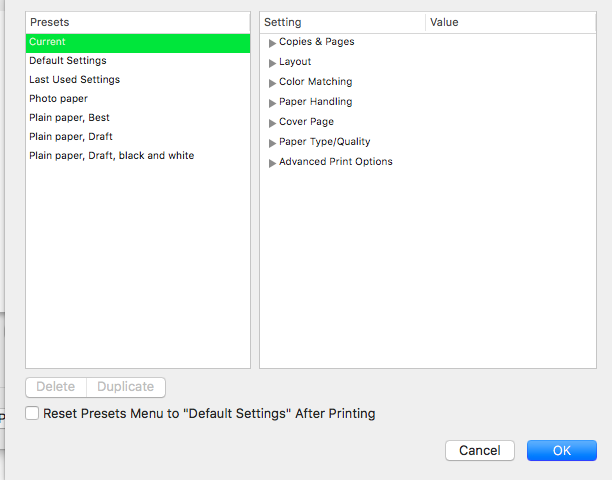Choose the Last Used Settings preset
The width and height of the screenshot is (612, 480).
point(137,80)
